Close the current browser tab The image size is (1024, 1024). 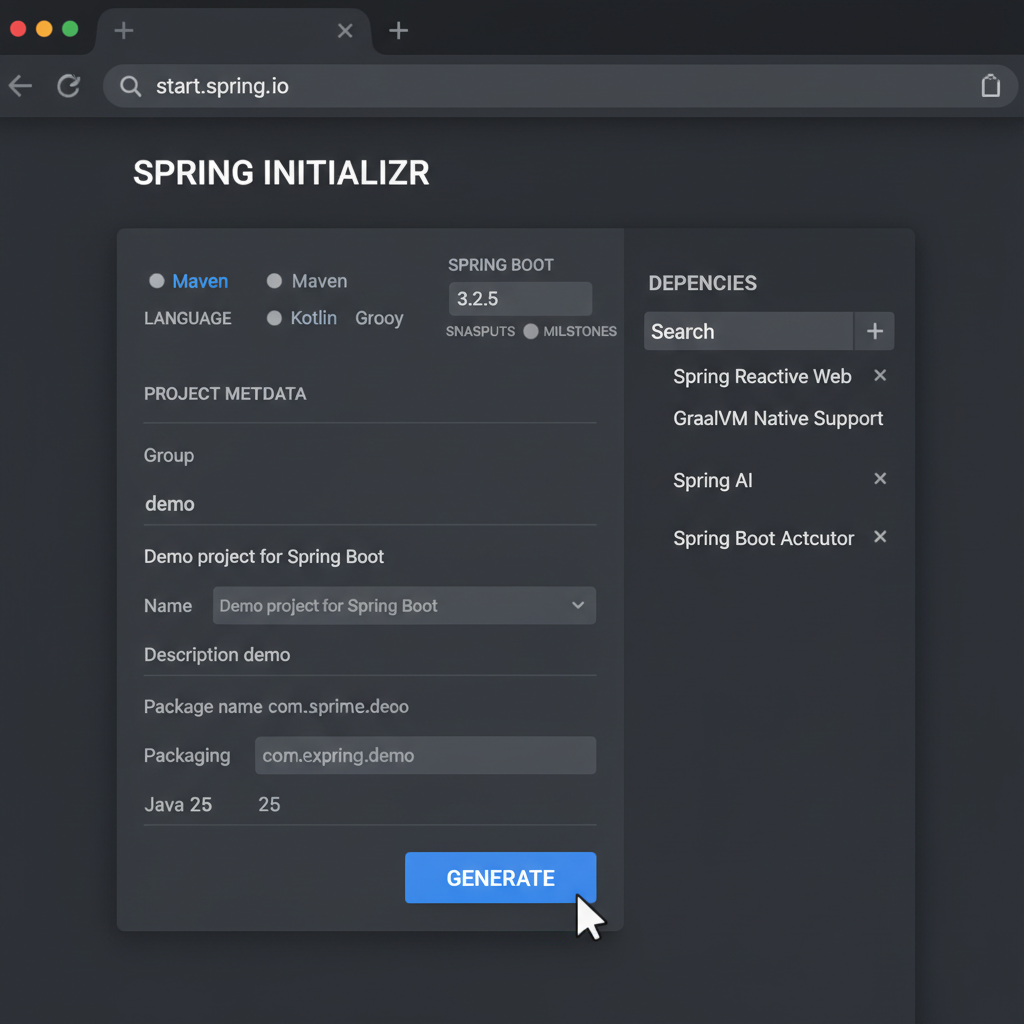click(345, 31)
